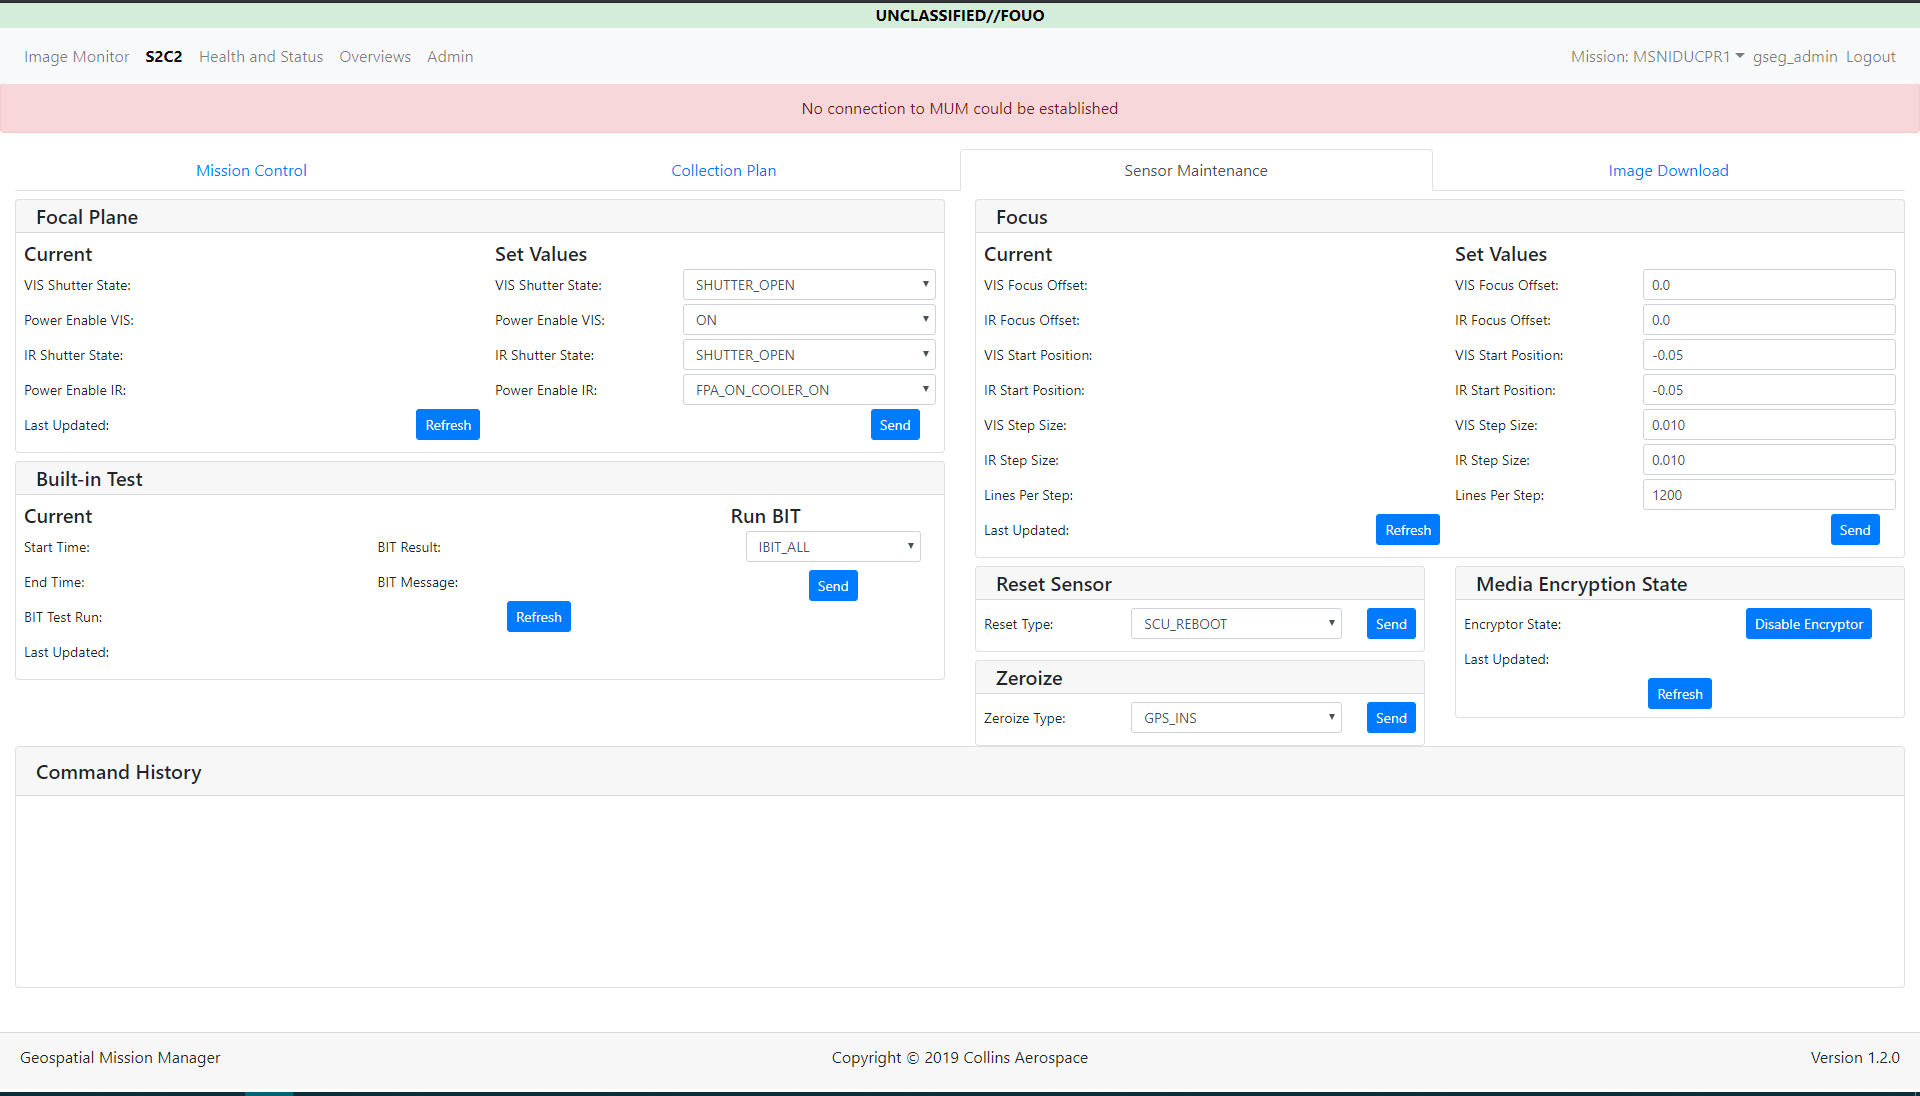Send the Focus set values

coord(1855,530)
